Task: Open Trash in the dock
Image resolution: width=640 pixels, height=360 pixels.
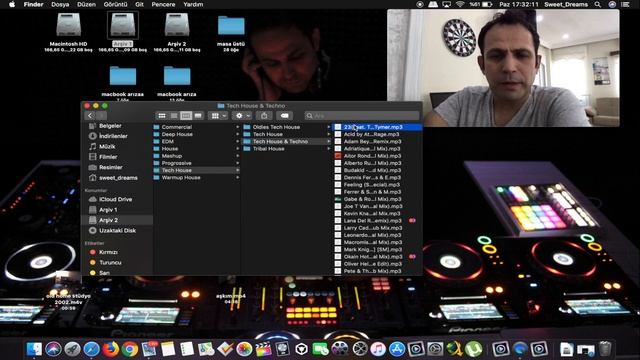Action: point(605,349)
